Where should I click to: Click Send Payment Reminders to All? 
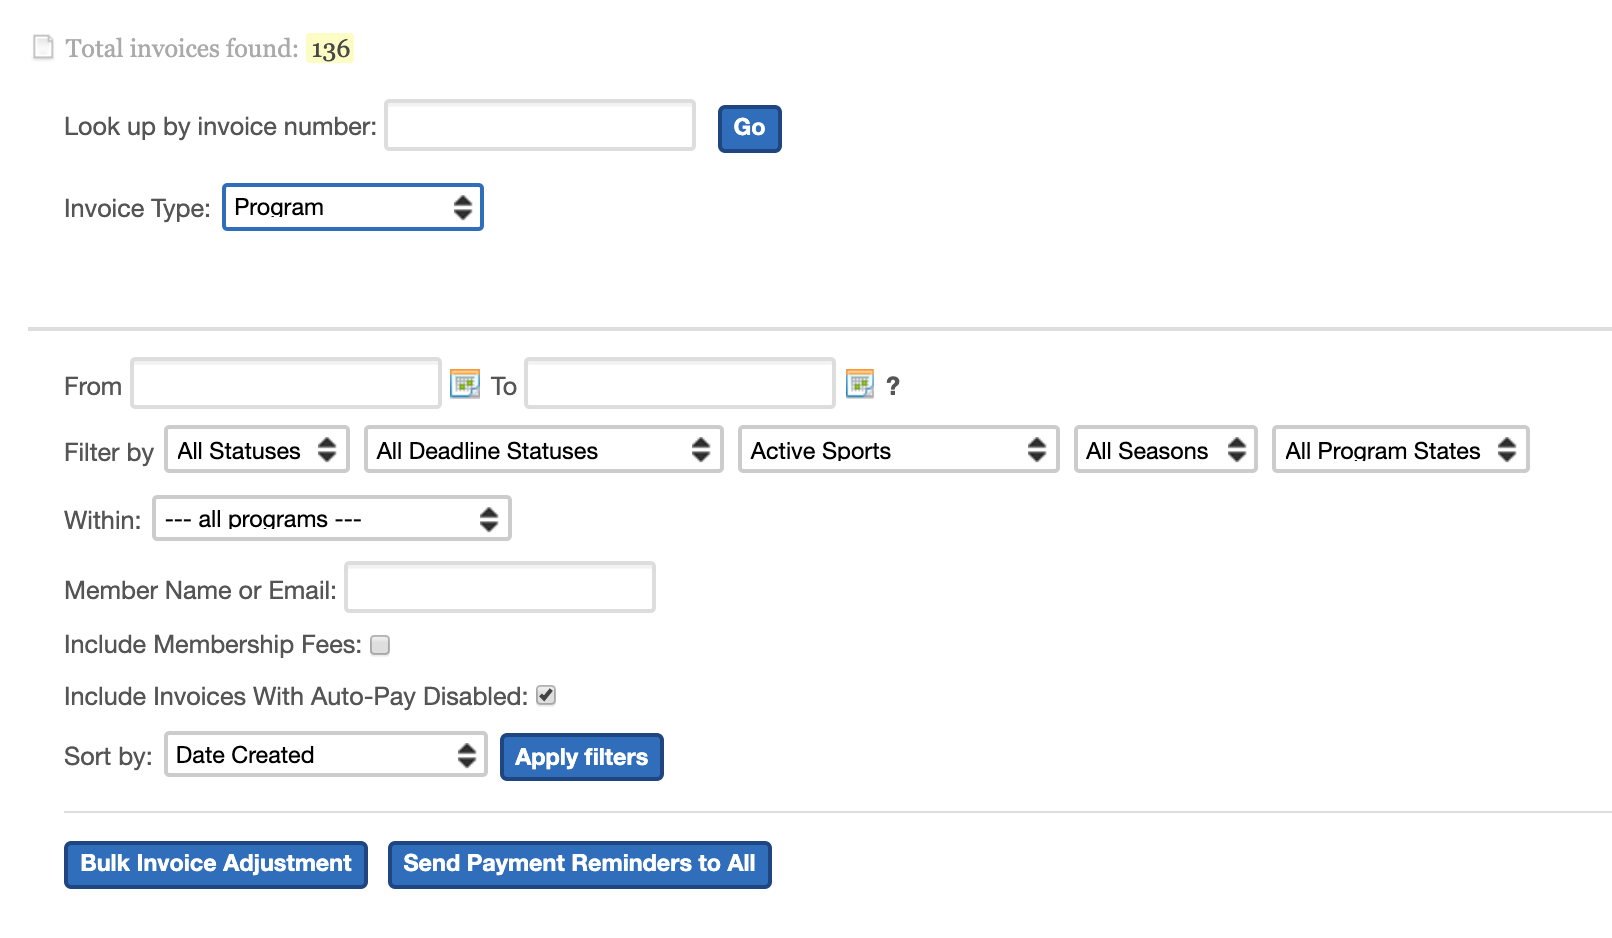click(x=578, y=863)
